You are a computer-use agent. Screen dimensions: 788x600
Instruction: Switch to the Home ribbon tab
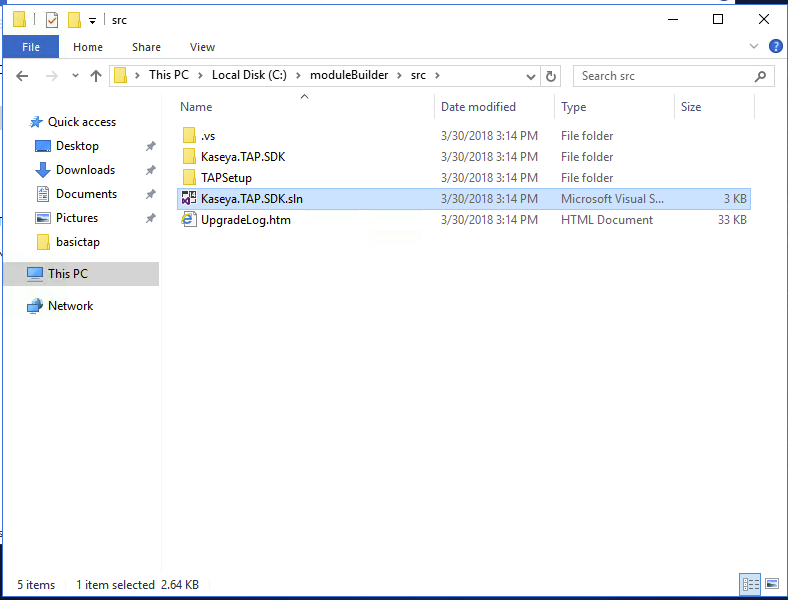88,47
